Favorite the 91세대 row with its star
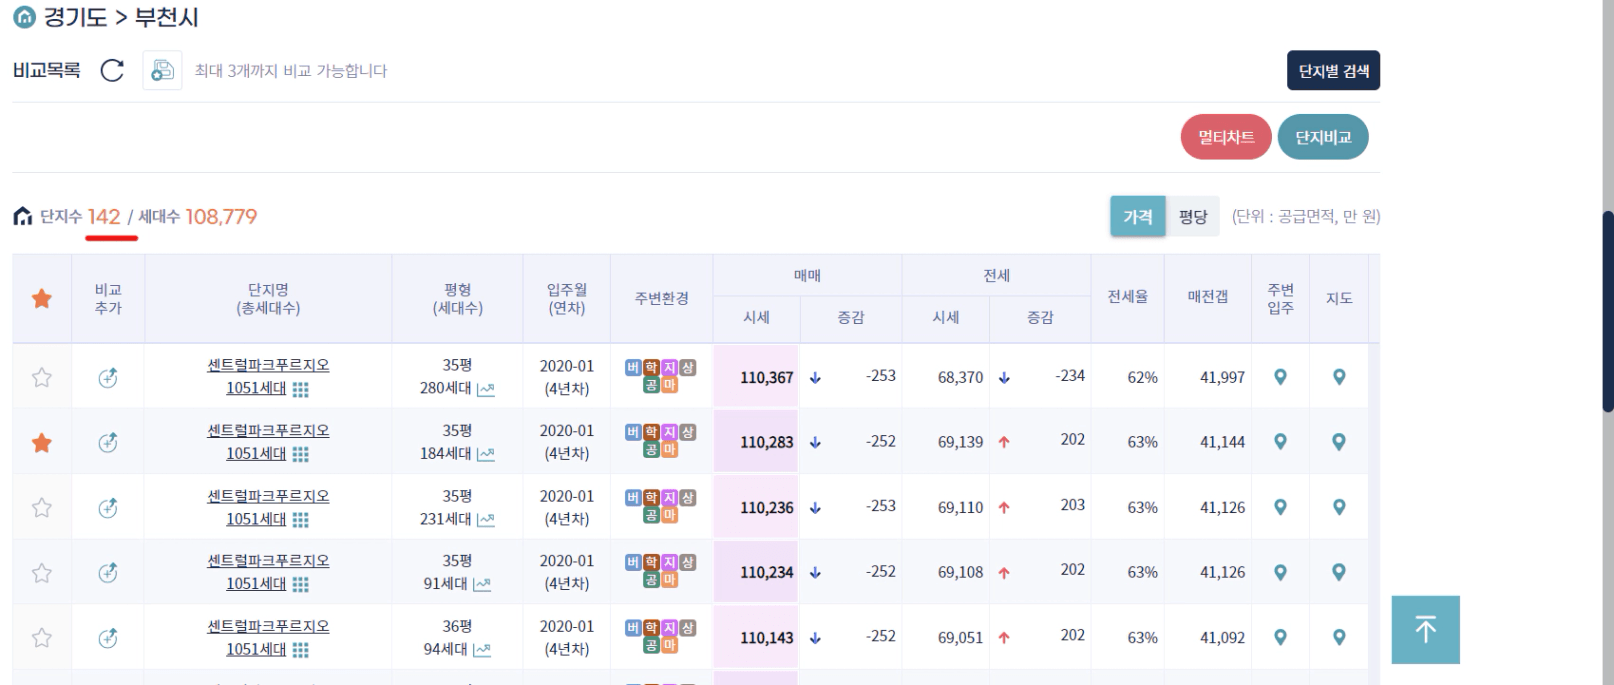This screenshot has height=685, width=1614. (x=42, y=572)
